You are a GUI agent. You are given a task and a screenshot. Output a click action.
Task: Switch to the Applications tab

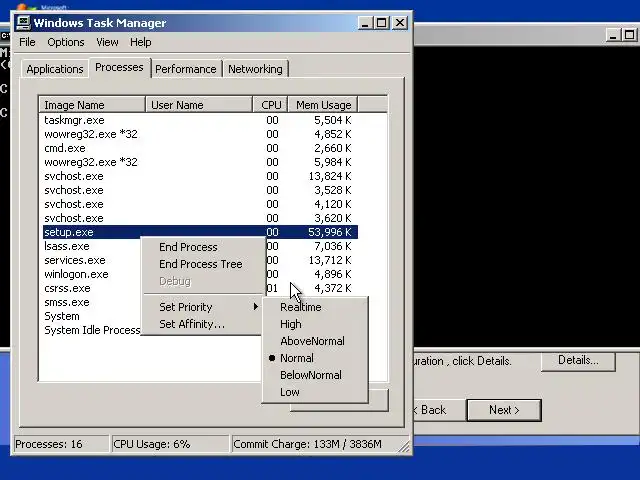click(x=55, y=69)
